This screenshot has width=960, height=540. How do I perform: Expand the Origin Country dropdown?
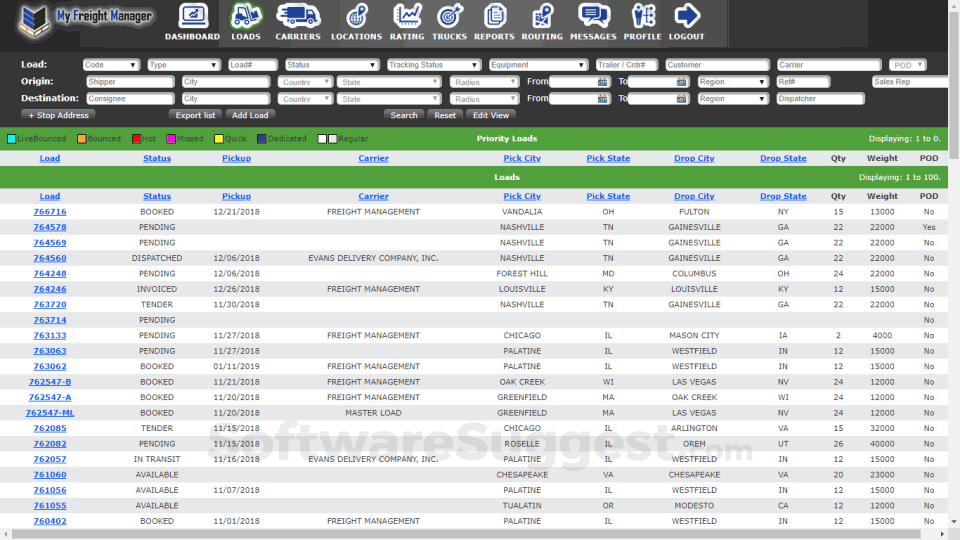pyautogui.click(x=305, y=82)
